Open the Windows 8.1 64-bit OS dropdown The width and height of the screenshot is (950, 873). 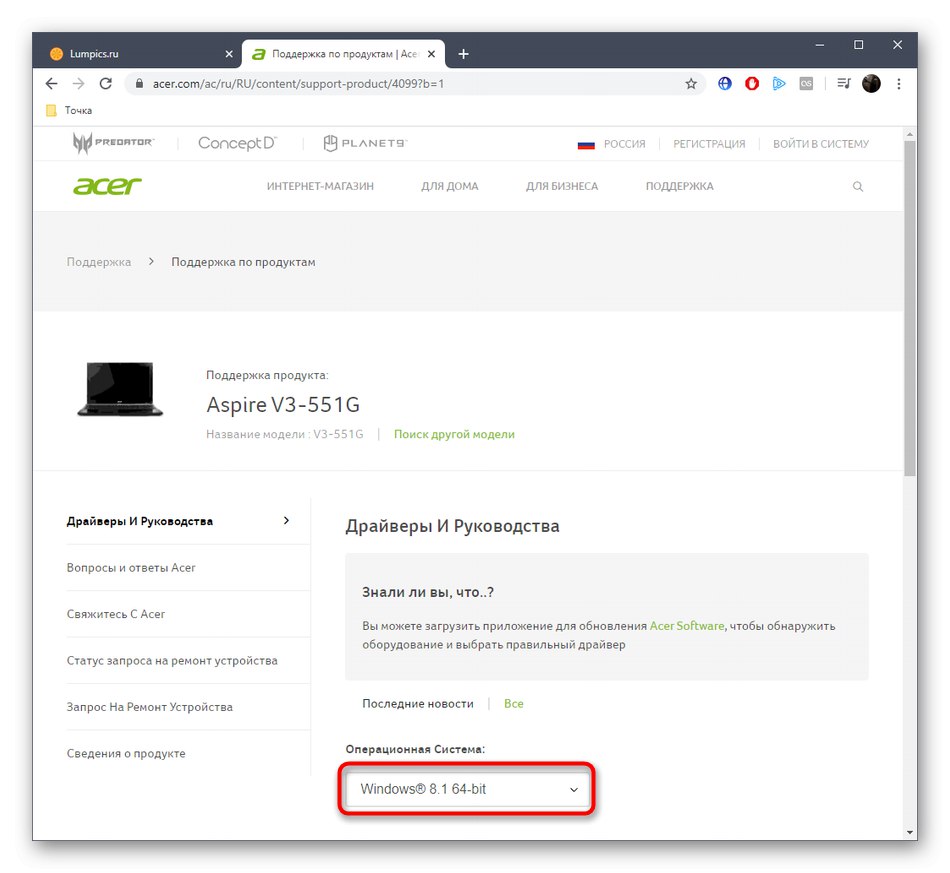(467, 789)
